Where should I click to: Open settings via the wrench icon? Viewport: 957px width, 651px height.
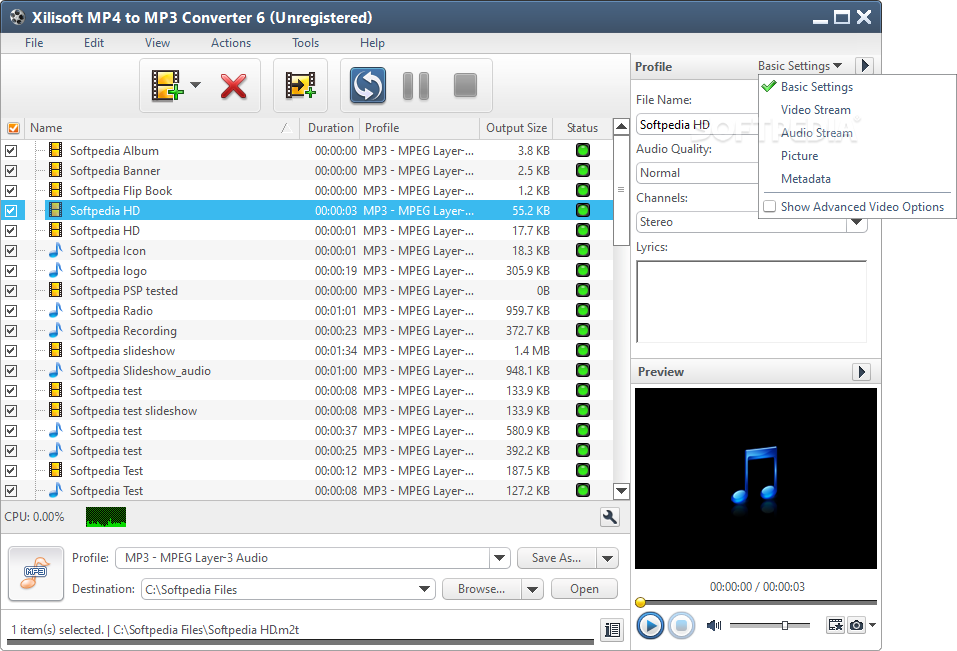click(x=610, y=517)
